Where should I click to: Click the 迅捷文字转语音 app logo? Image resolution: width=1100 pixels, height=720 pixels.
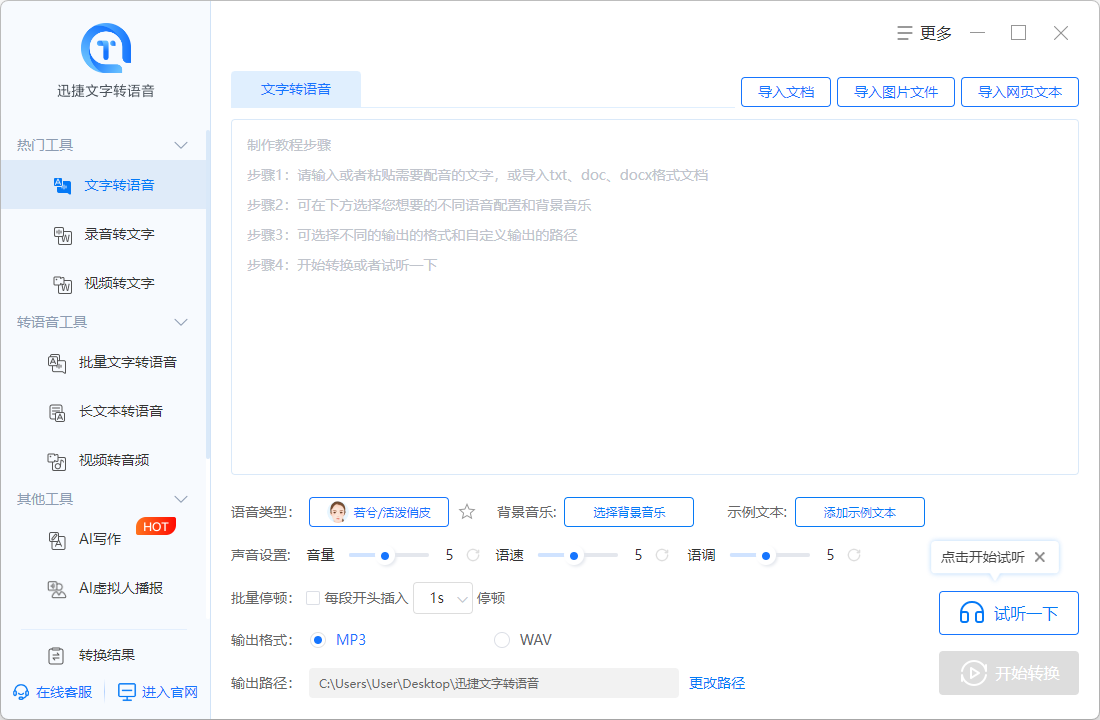click(106, 48)
